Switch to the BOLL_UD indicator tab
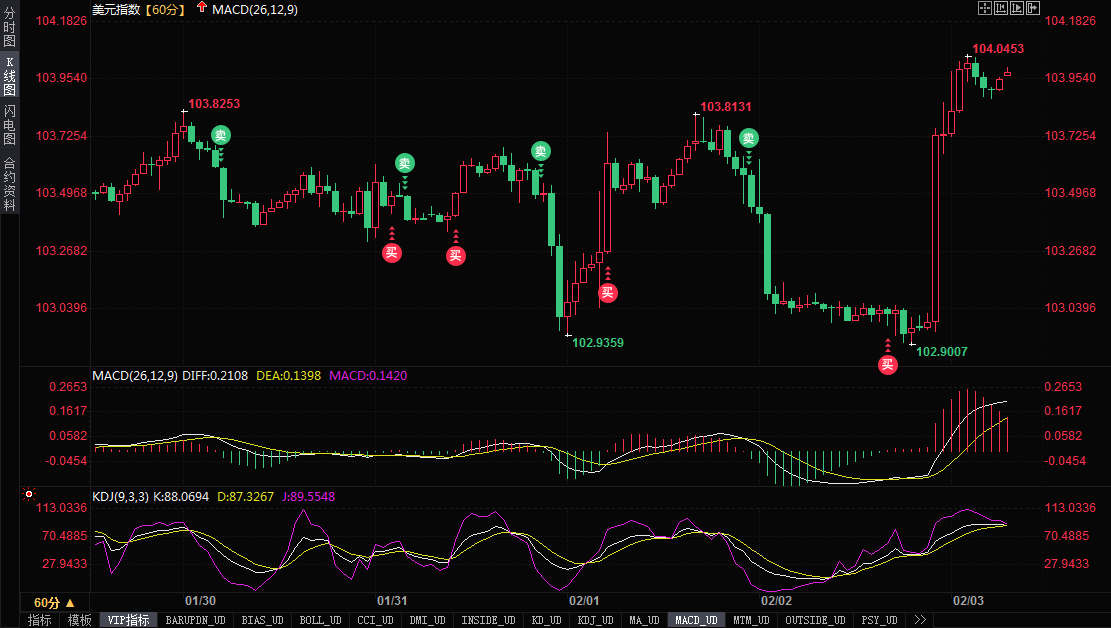 click(320, 620)
